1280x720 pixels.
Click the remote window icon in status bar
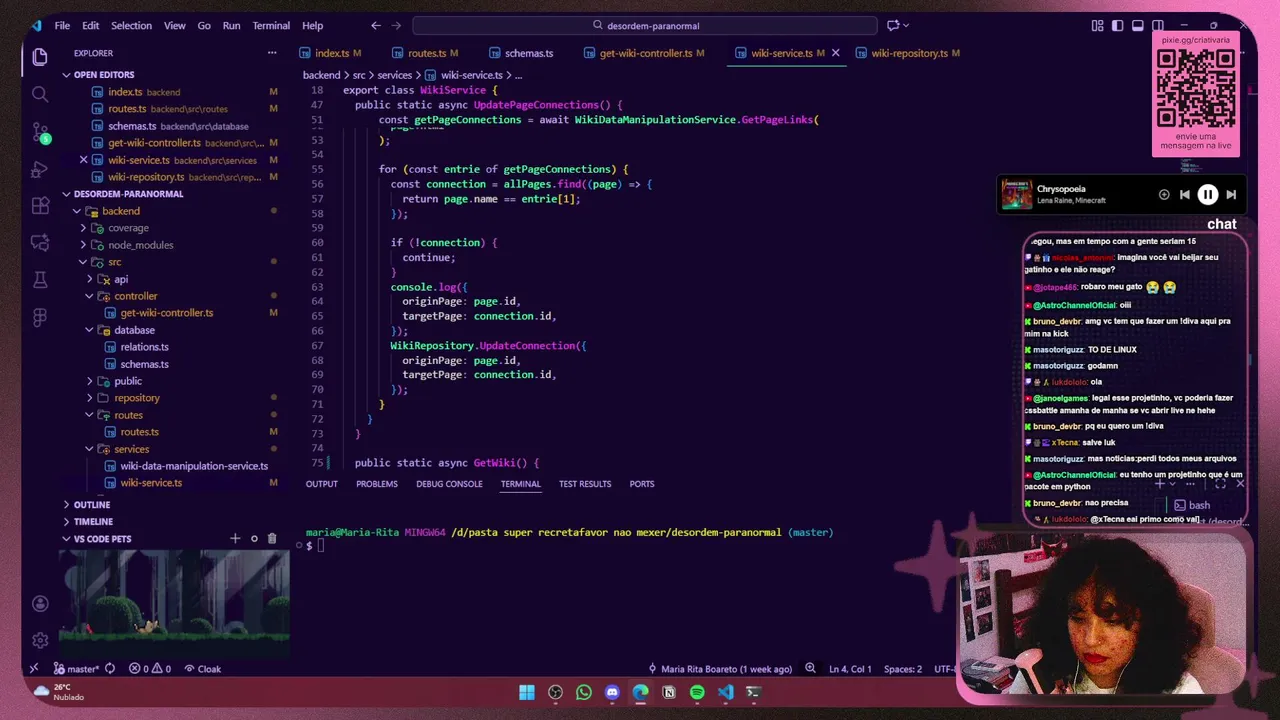[x=34, y=669]
